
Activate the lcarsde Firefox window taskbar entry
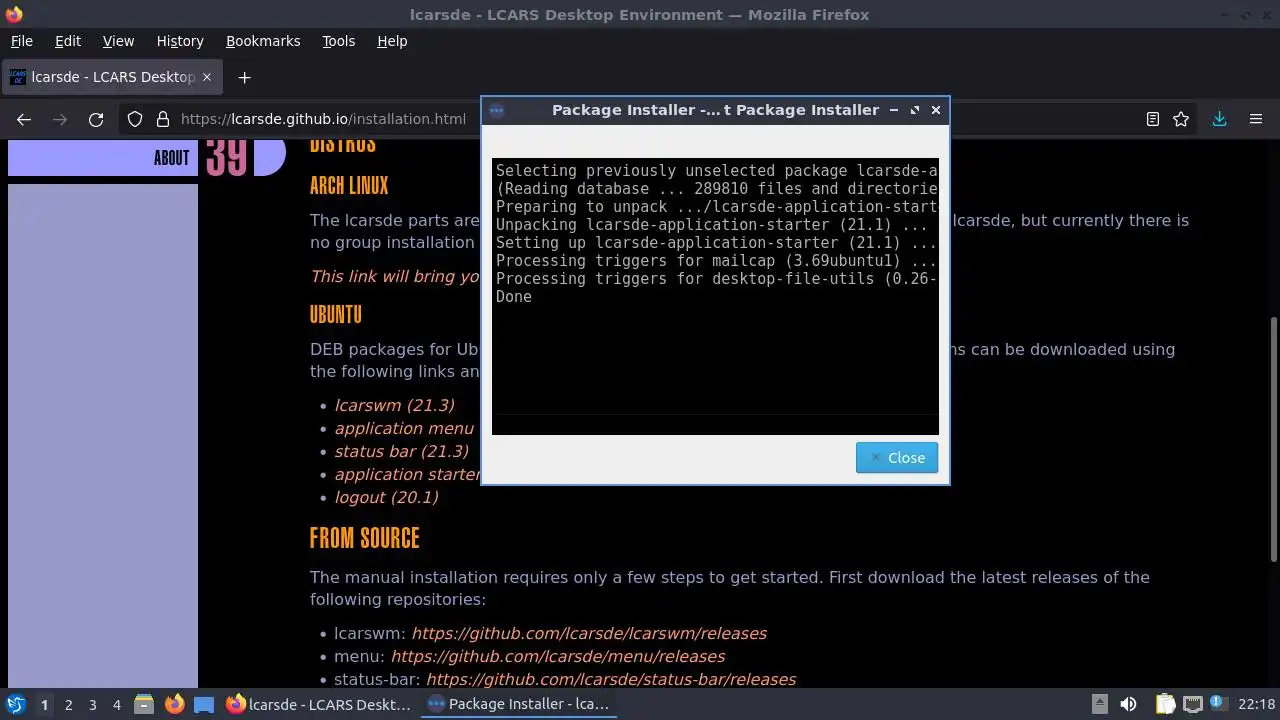[x=319, y=704]
